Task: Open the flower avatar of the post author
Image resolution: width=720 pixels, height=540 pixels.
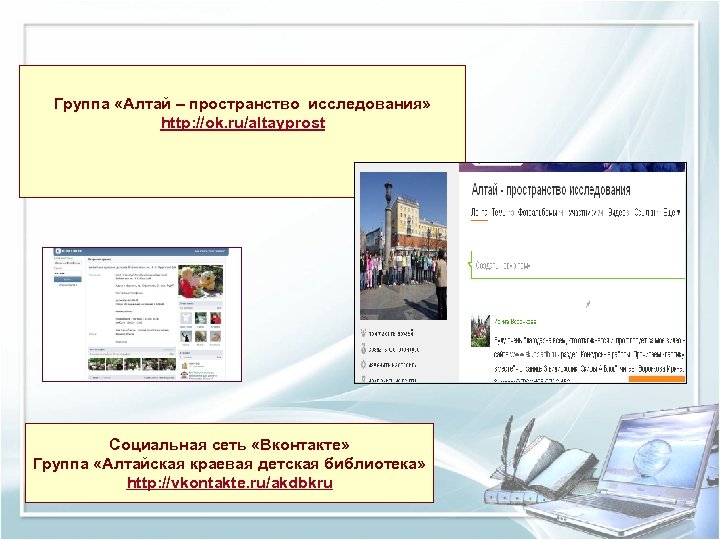Action: (x=480, y=331)
